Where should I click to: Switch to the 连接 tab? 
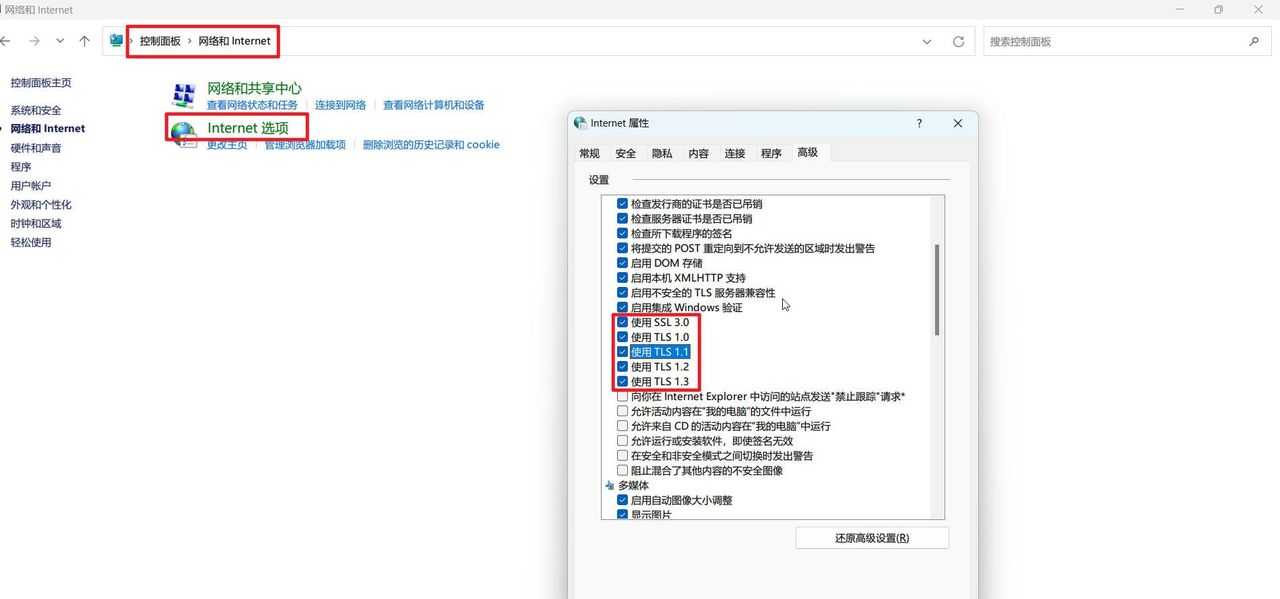click(735, 153)
